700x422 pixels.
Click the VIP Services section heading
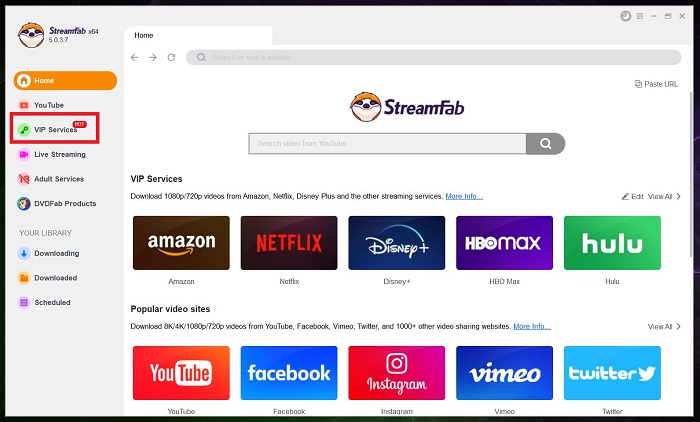[156, 179]
